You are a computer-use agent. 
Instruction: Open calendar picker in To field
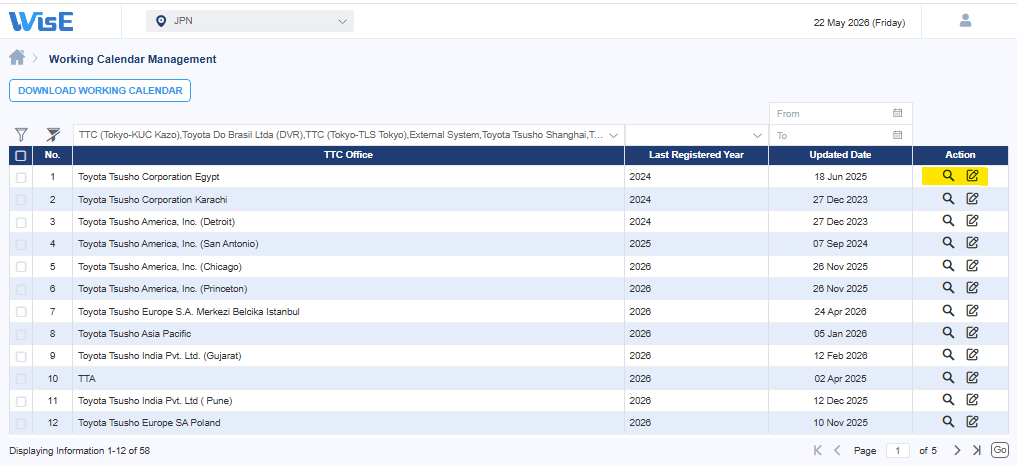pos(898,135)
